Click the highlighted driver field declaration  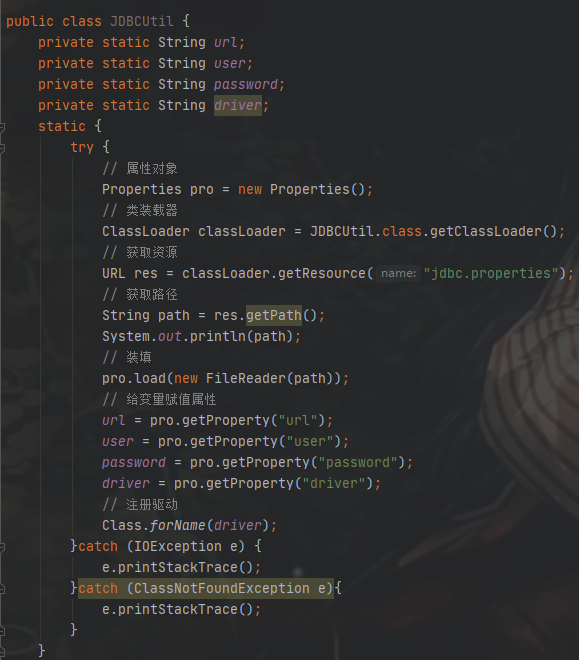click(238, 105)
